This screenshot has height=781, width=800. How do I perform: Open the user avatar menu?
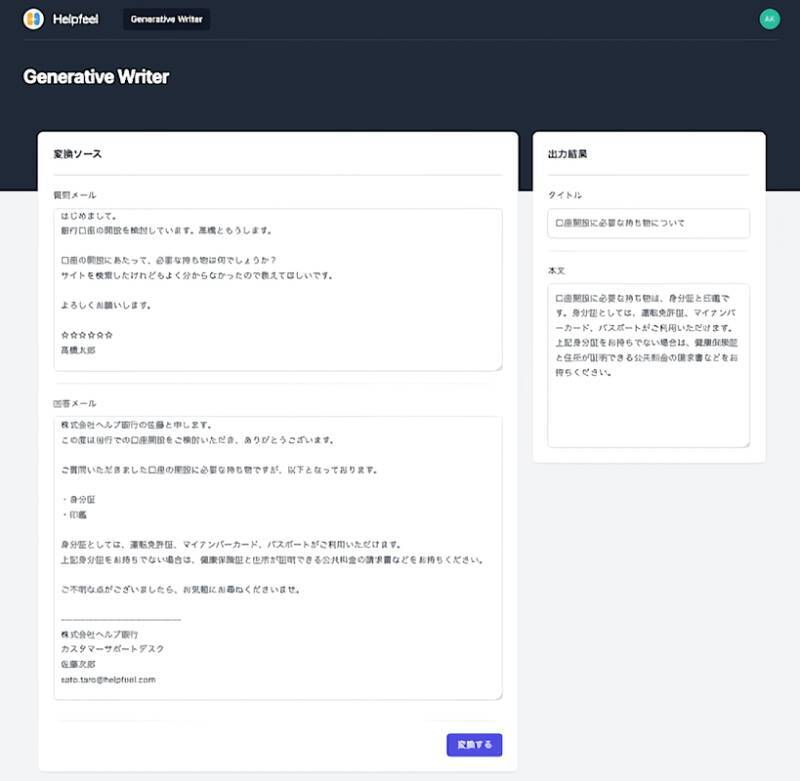[769, 19]
